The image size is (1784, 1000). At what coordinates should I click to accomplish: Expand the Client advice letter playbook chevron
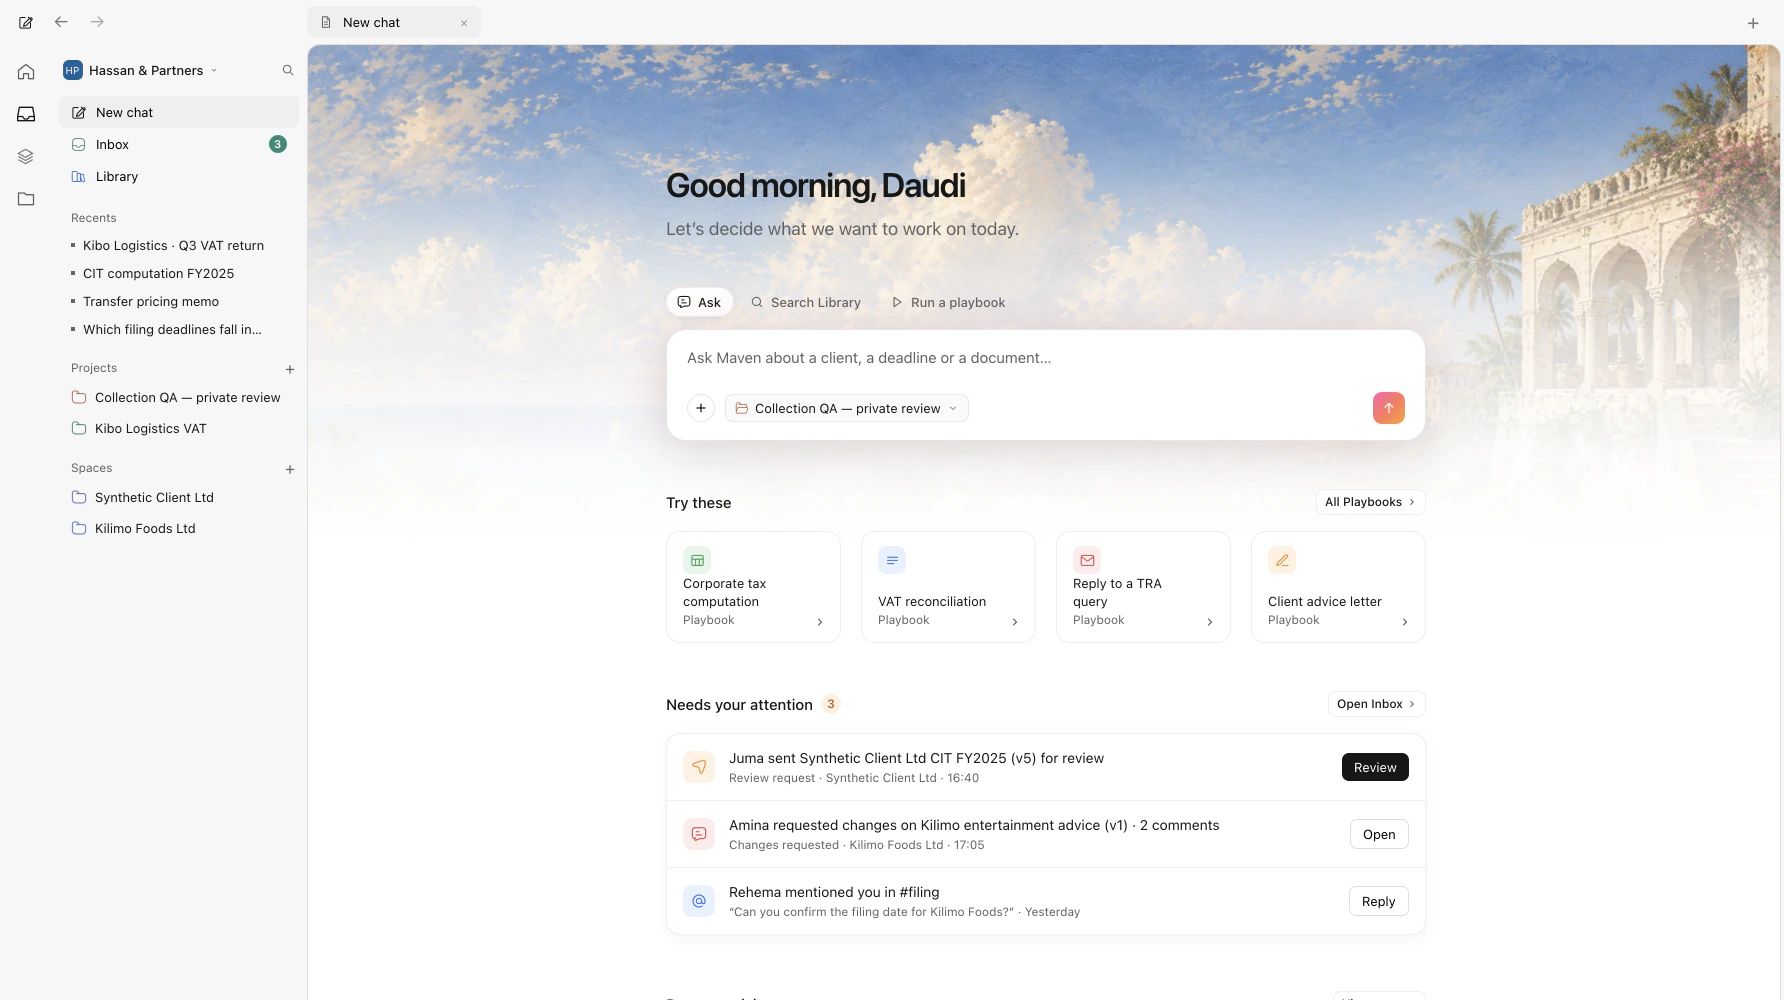1405,622
